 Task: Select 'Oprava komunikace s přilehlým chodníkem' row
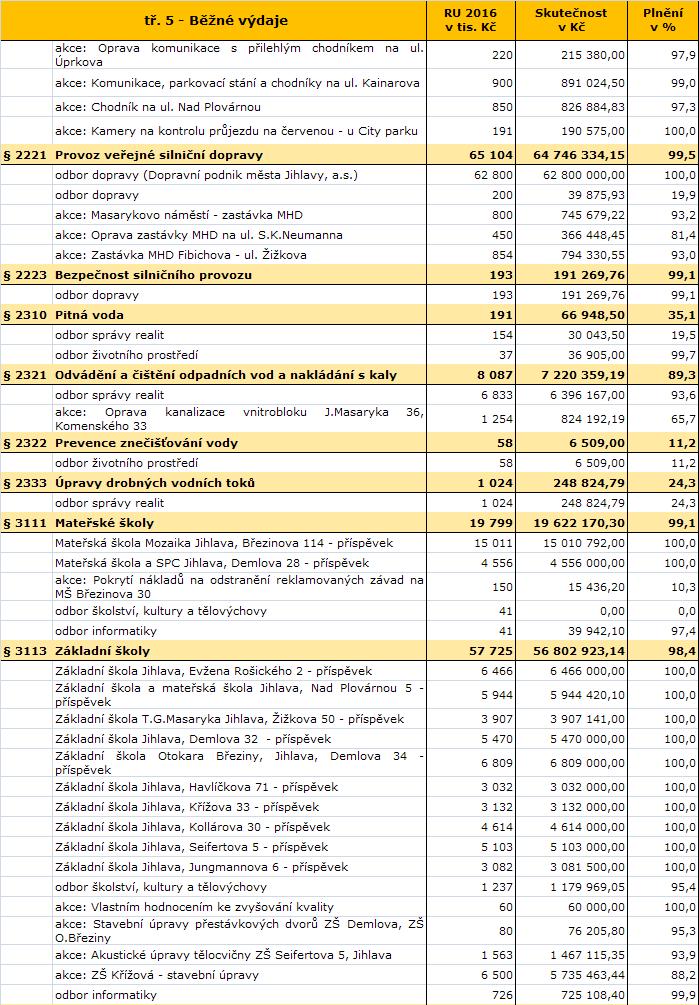tap(349, 55)
